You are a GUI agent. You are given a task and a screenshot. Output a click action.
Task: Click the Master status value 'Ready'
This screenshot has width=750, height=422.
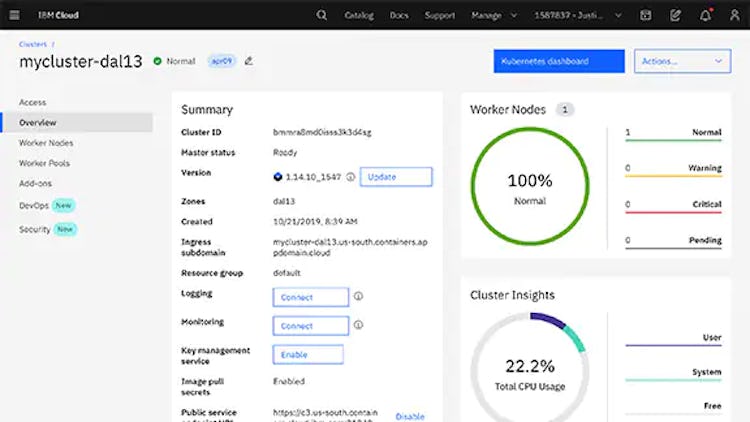285,152
